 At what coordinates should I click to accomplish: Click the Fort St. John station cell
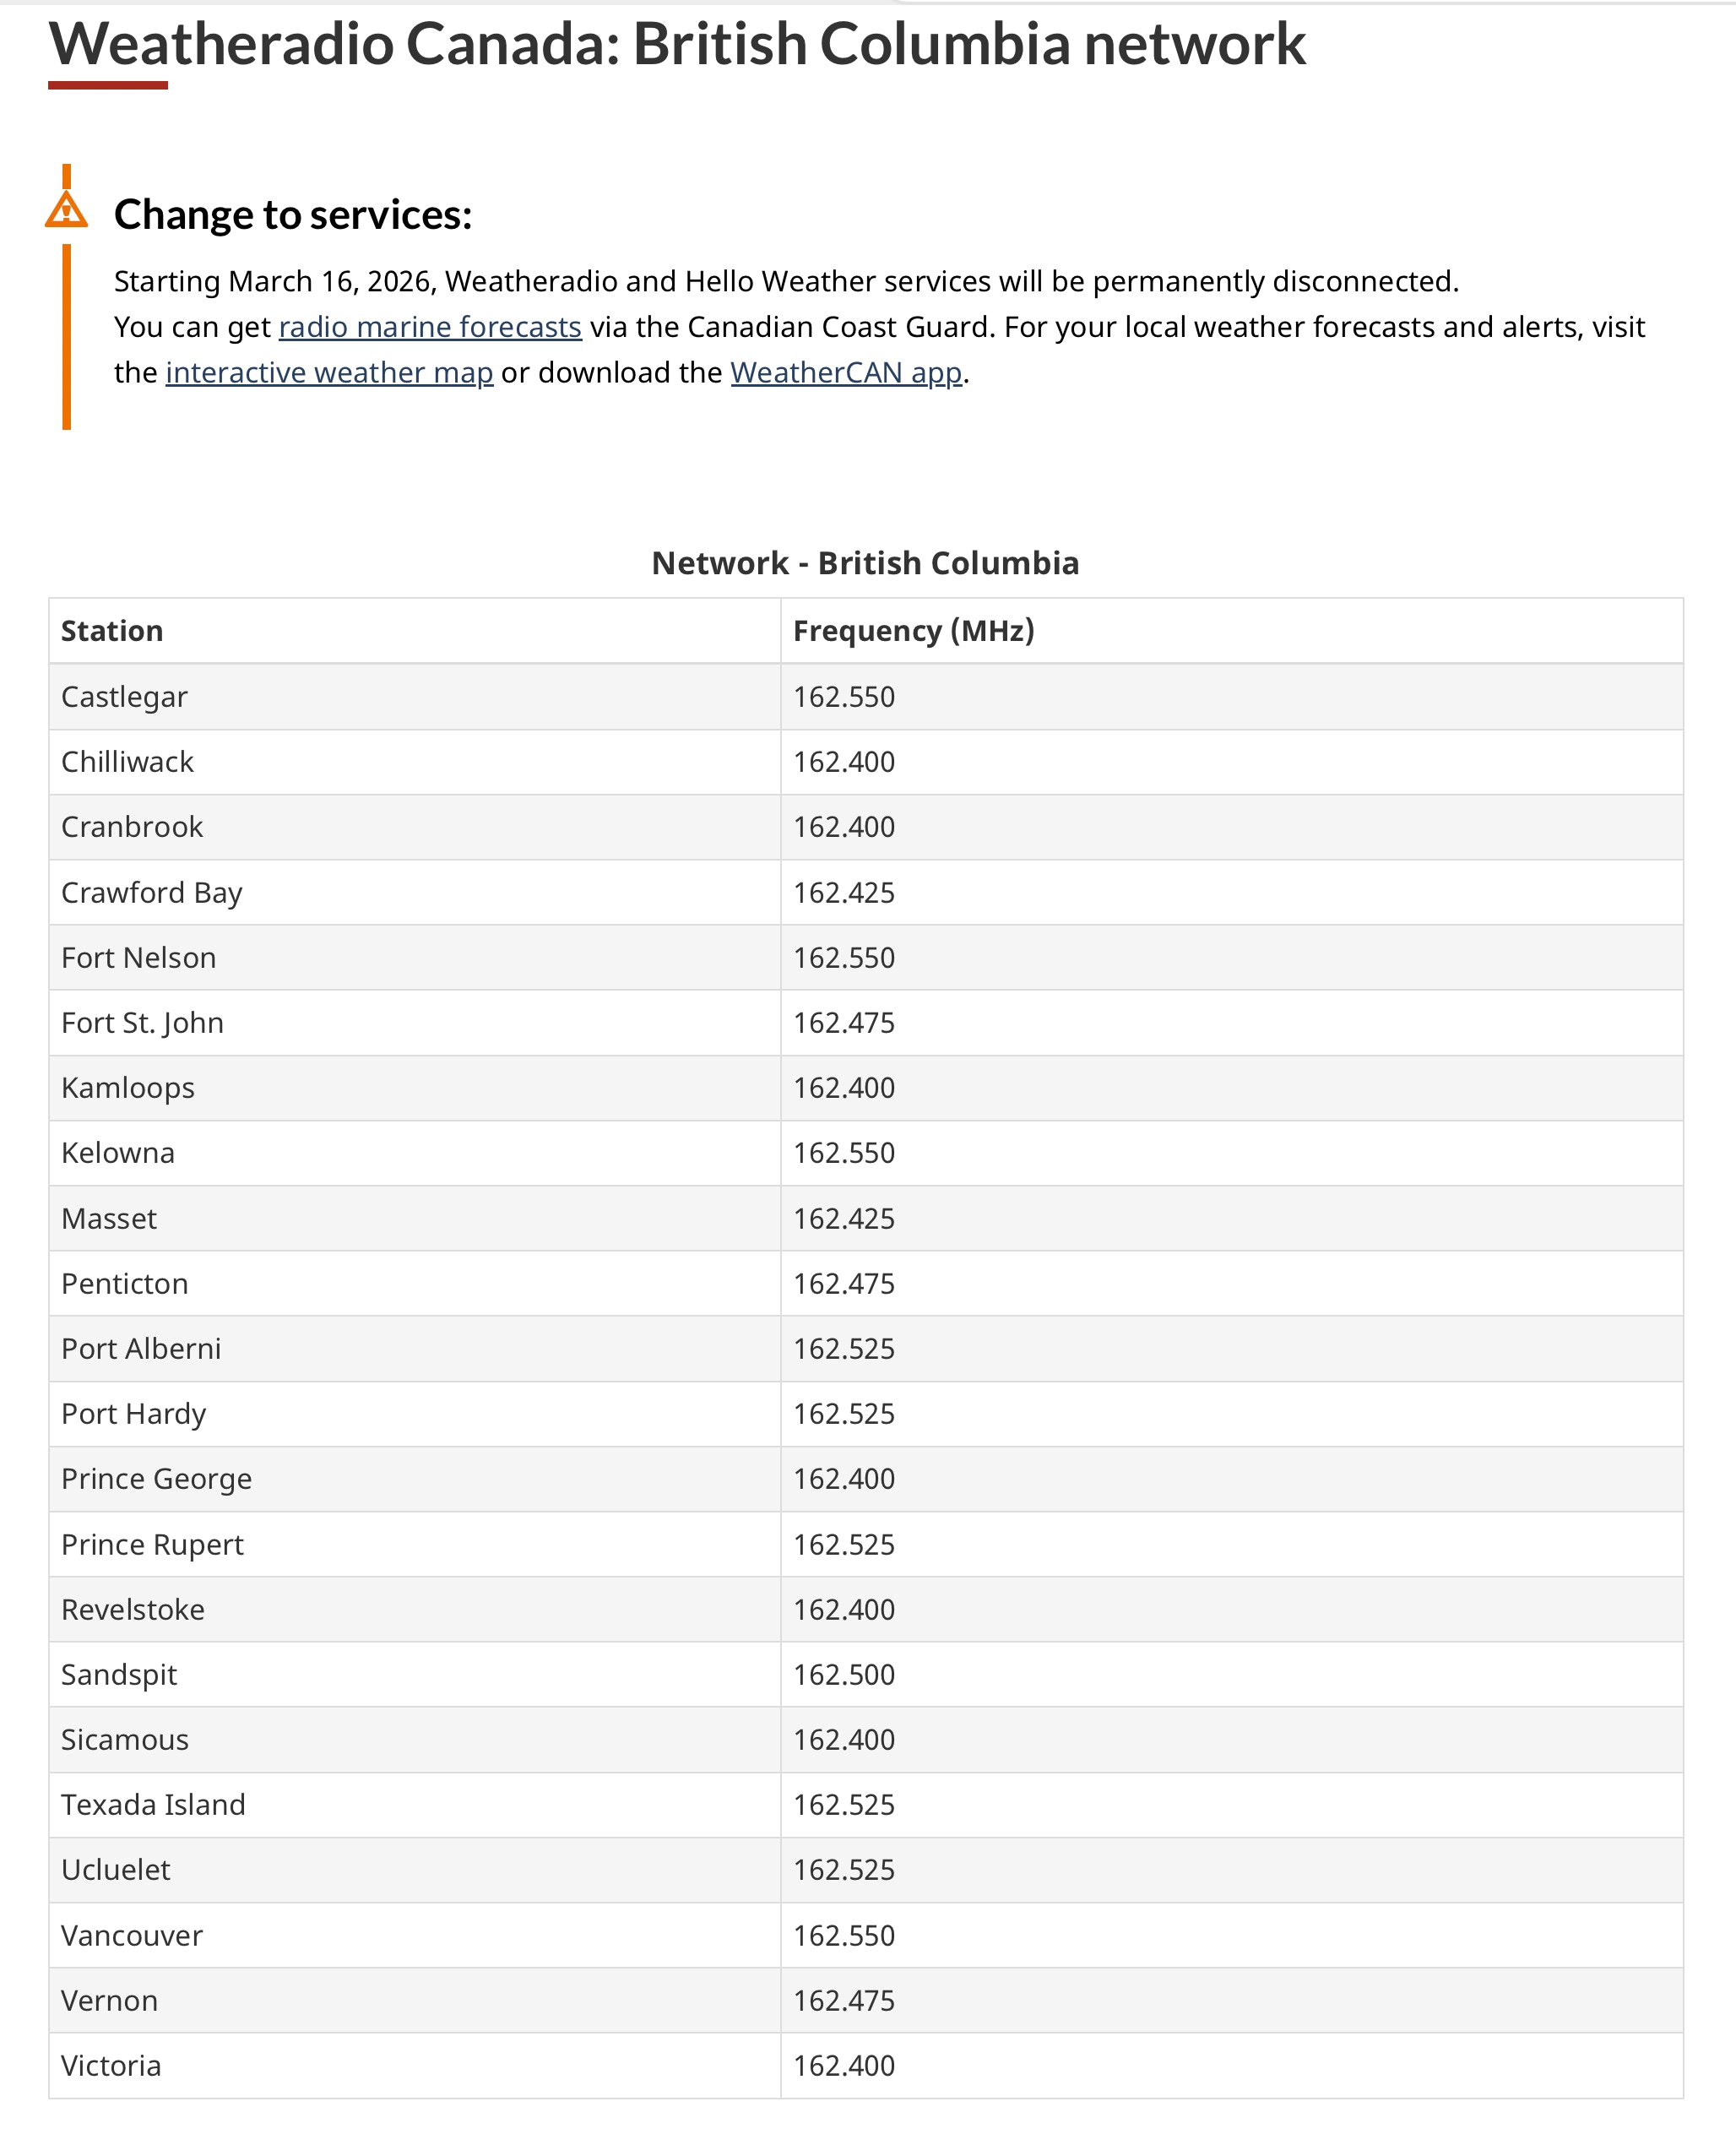(142, 1023)
